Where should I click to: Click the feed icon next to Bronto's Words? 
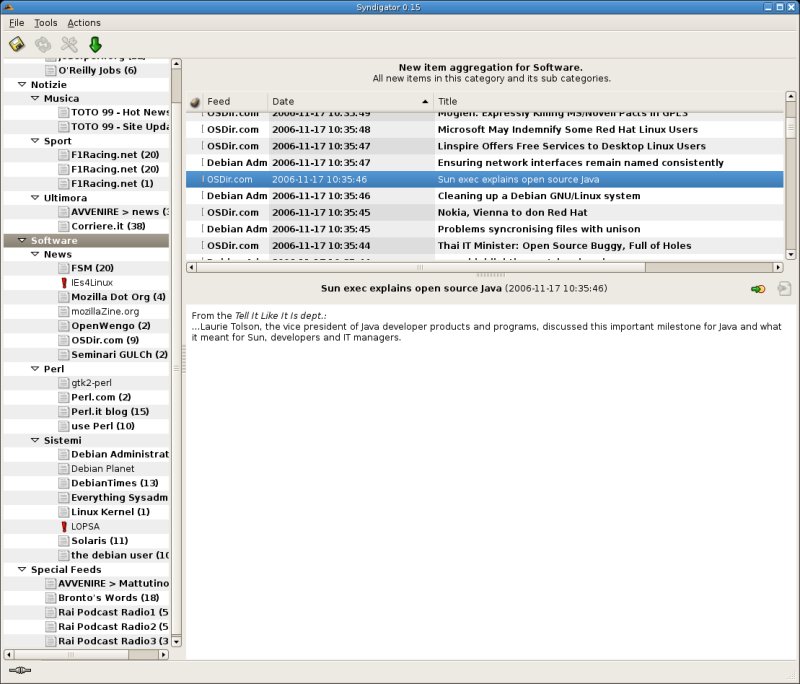(x=51, y=598)
